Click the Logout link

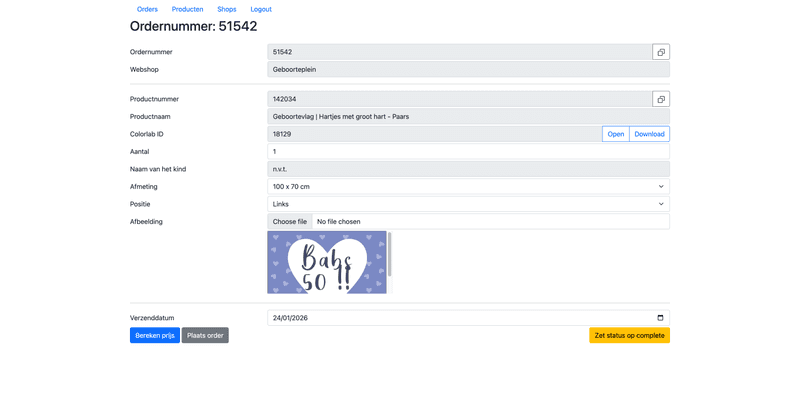point(260,9)
